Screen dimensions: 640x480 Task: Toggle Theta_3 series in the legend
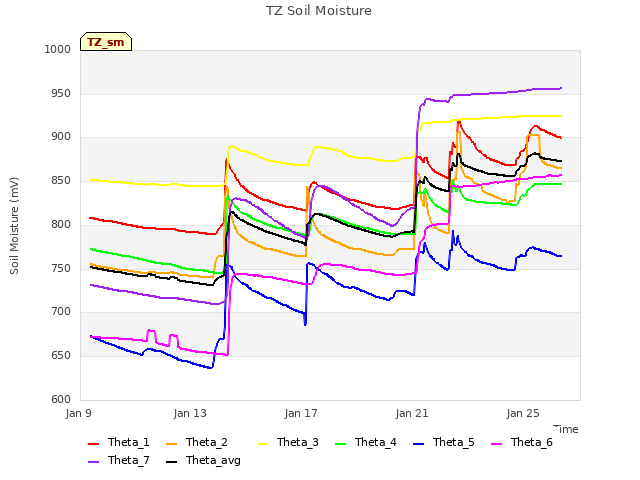[288, 442]
